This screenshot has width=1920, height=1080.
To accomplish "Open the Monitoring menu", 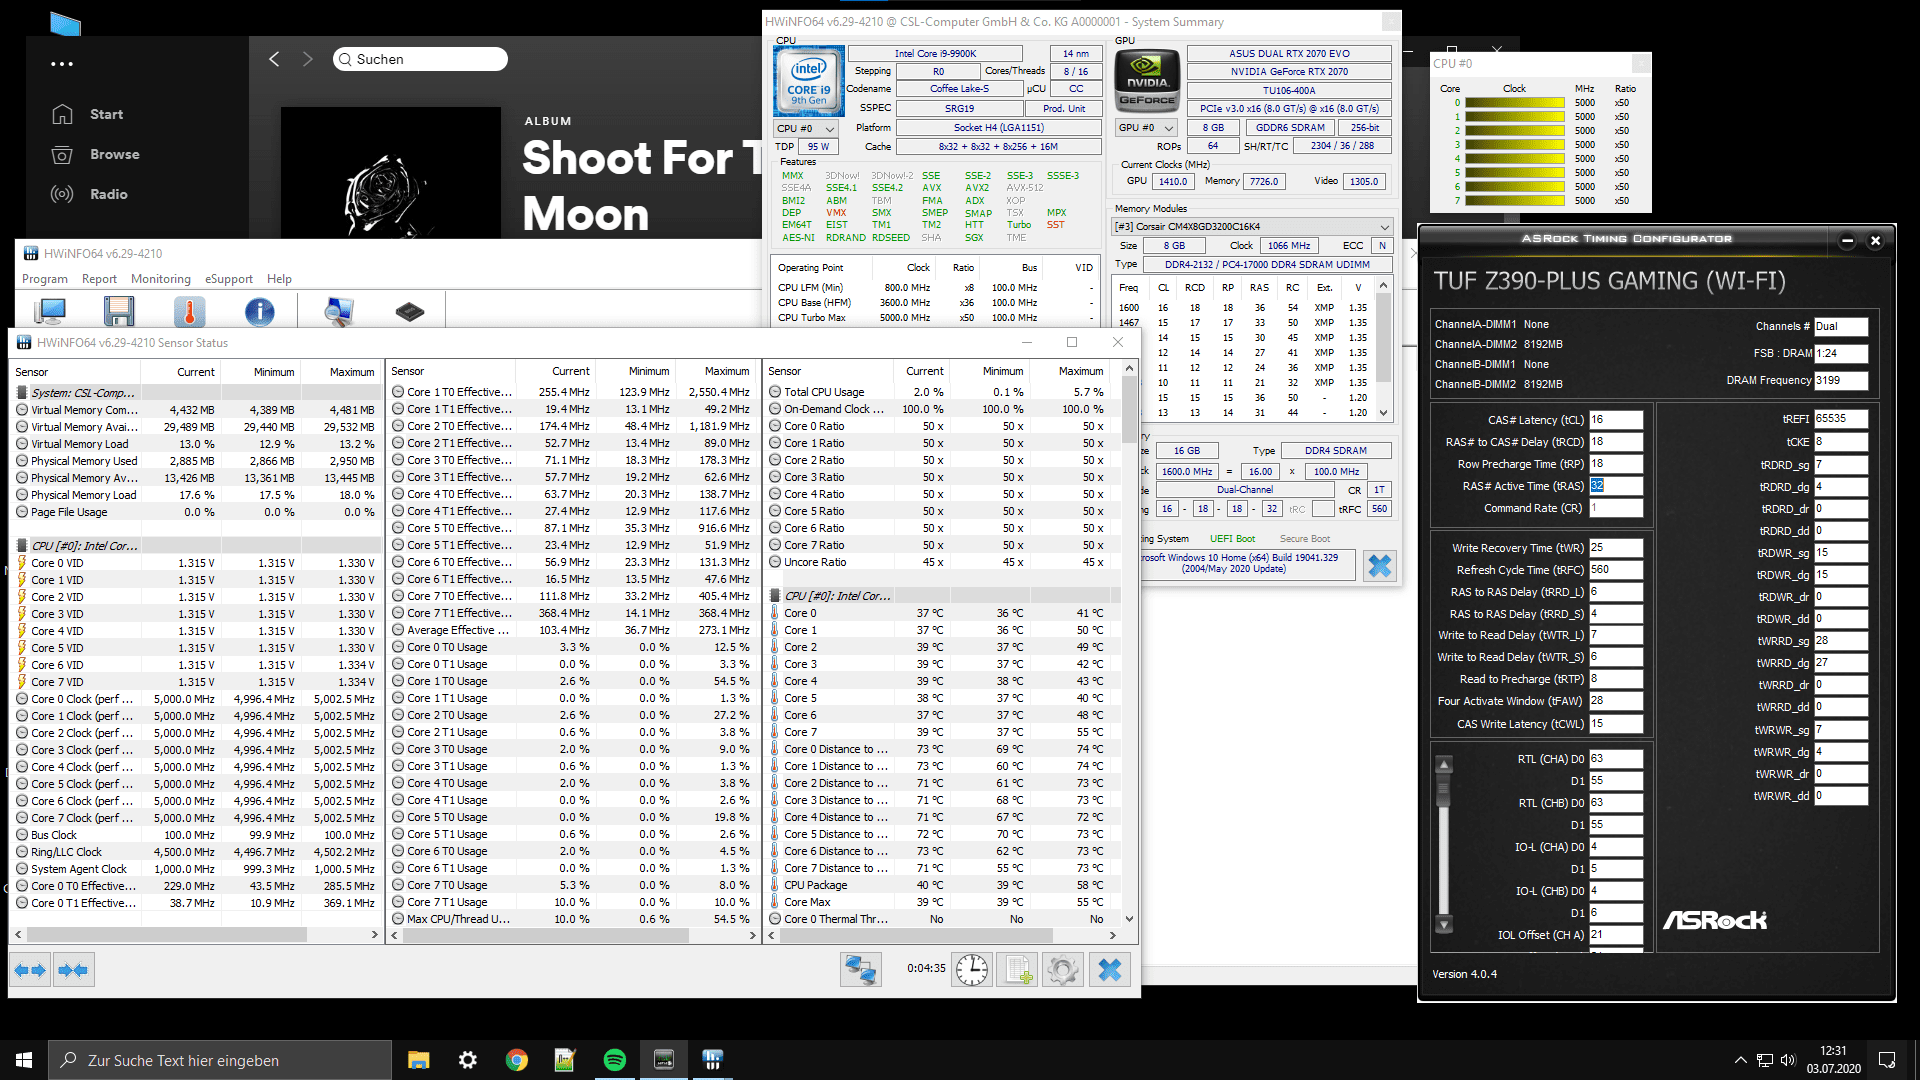I will pos(160,279).
